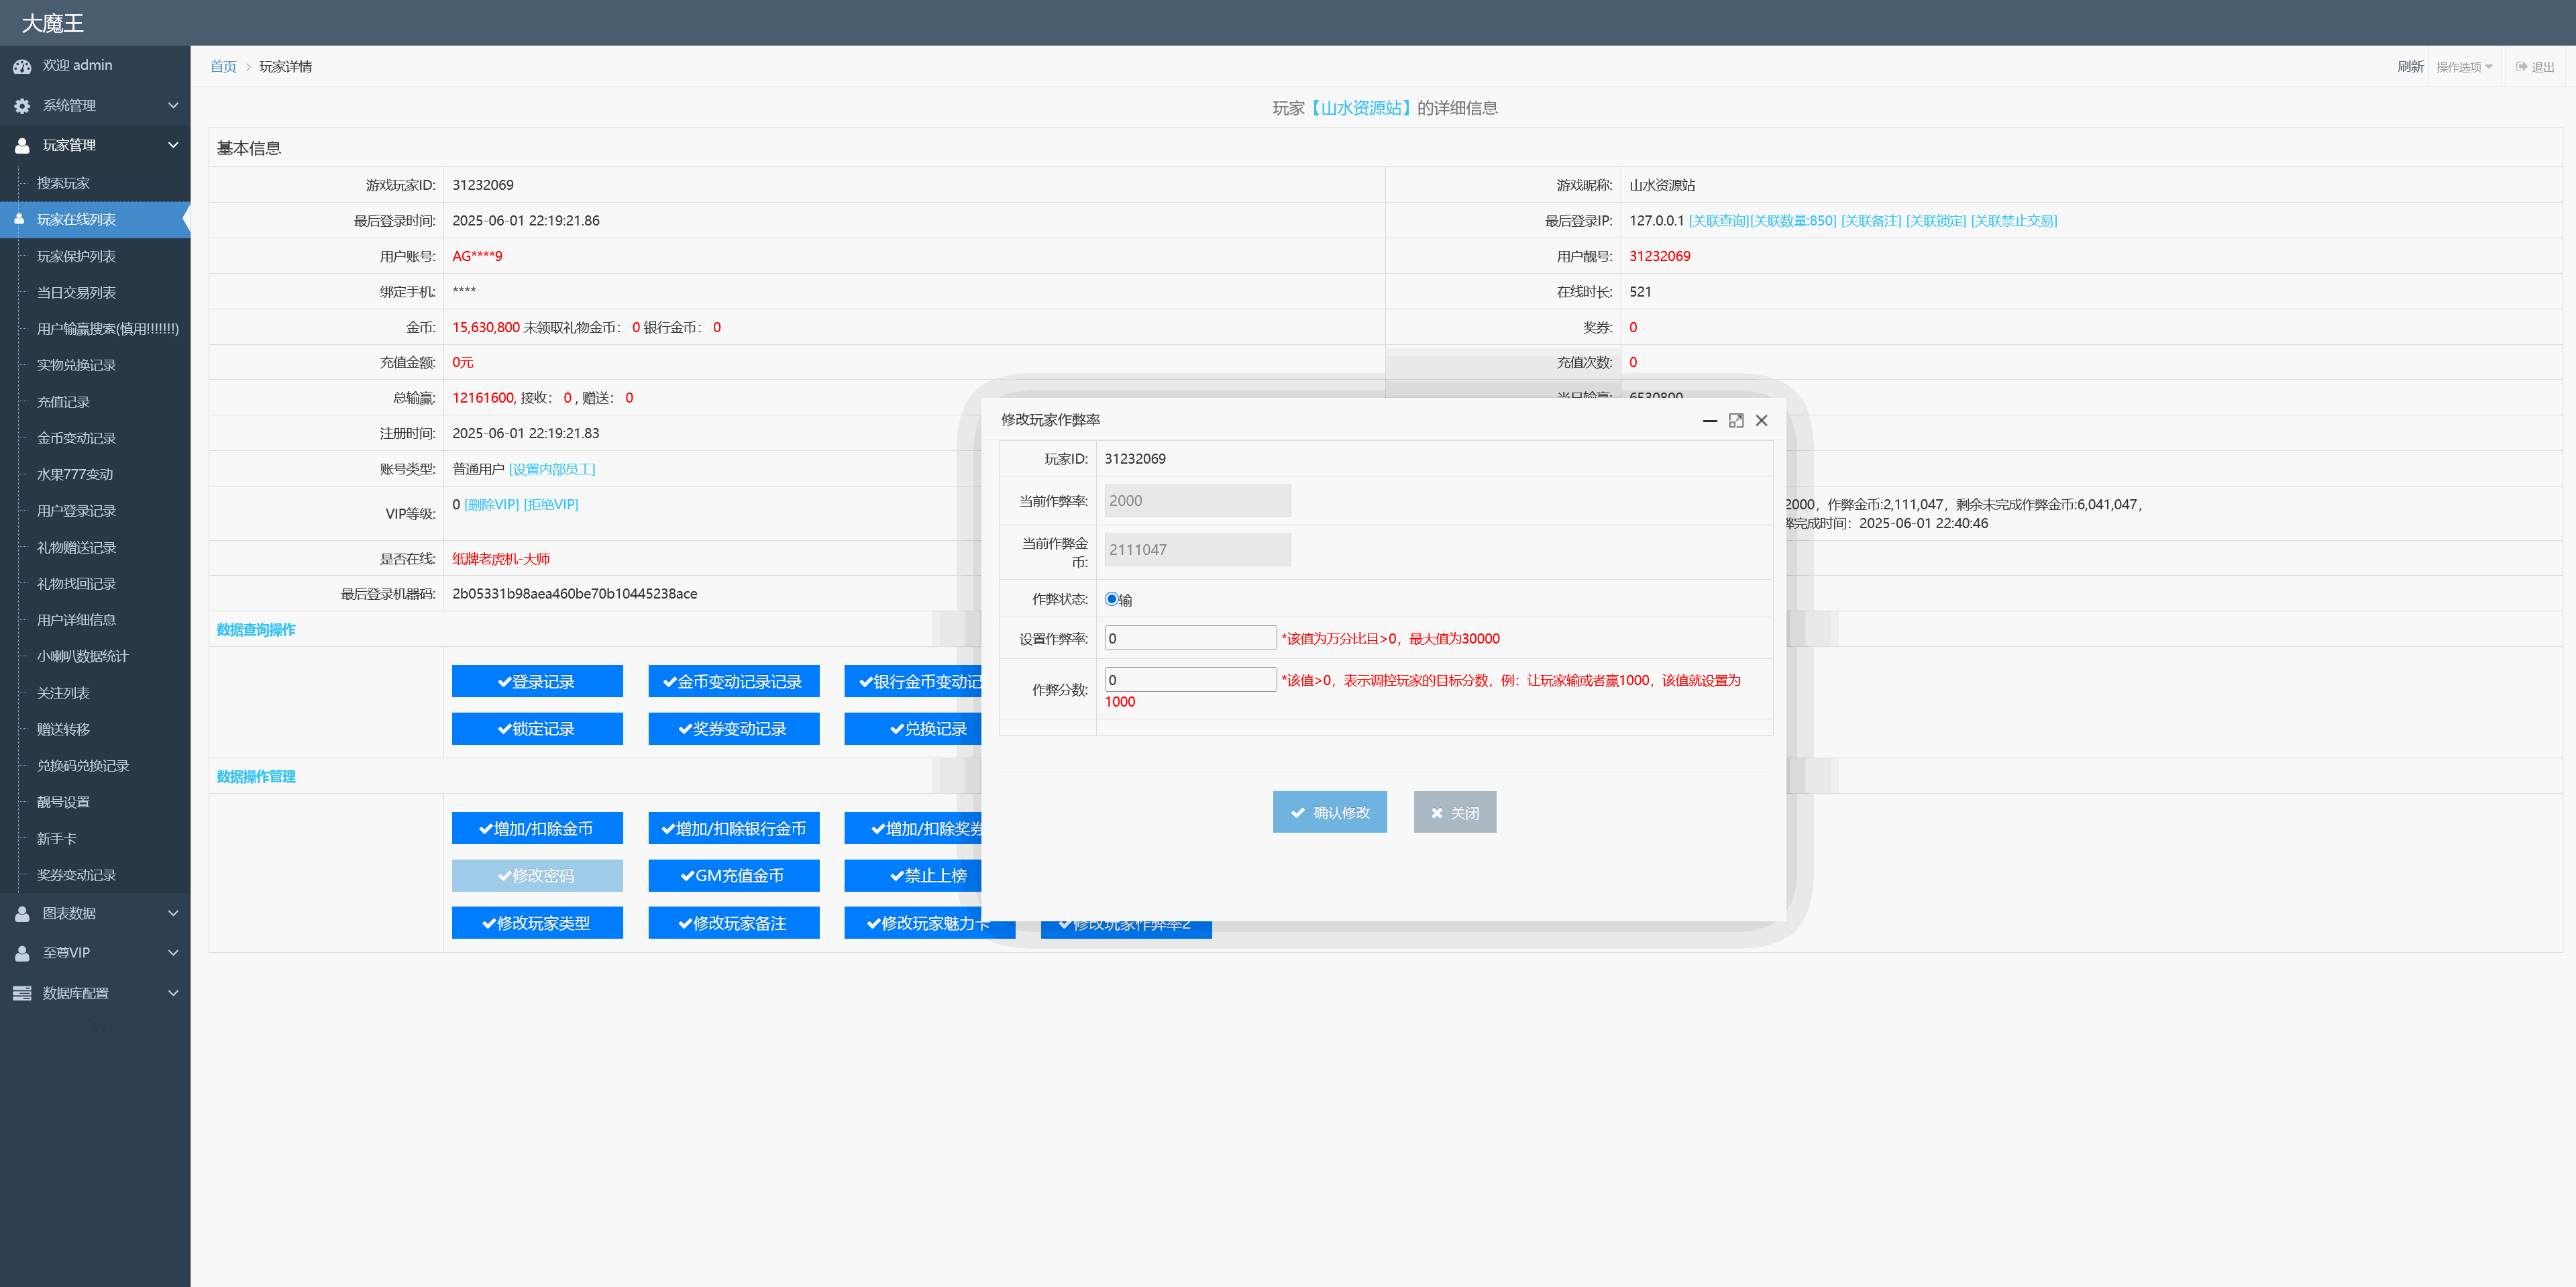Click the gear icon for 系统管理
This screenshot has height=1287, width=2576.
coord(22,106)
